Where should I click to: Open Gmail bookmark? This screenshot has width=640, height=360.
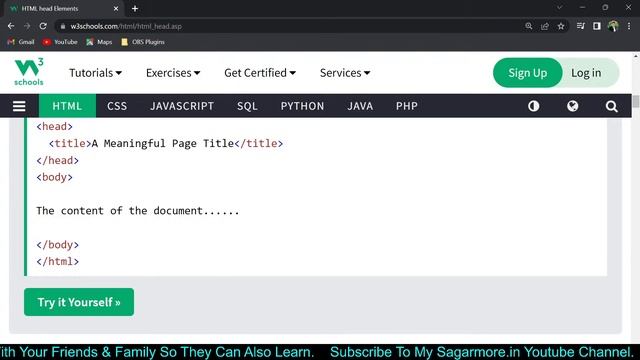click(21, 42)
